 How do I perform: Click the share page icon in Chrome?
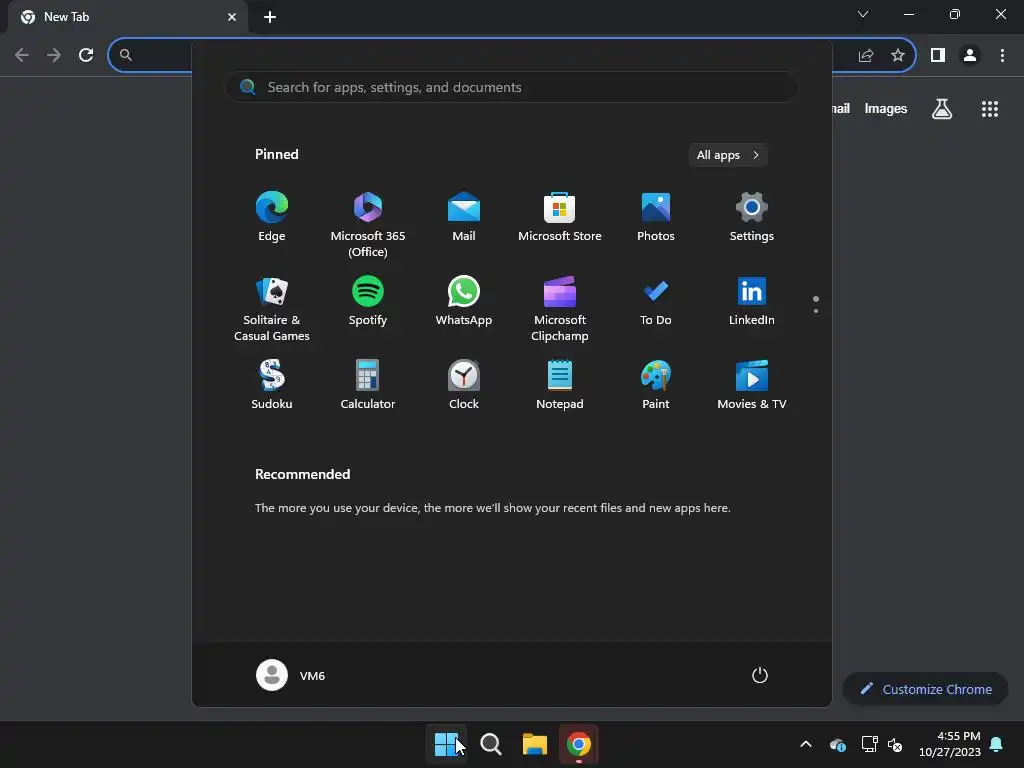coord(866,56)
